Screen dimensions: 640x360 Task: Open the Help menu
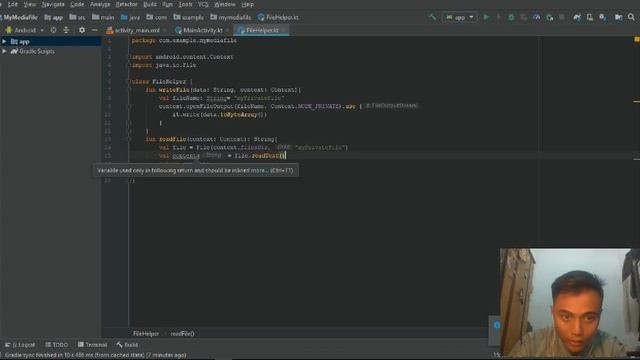pos(248,4)
